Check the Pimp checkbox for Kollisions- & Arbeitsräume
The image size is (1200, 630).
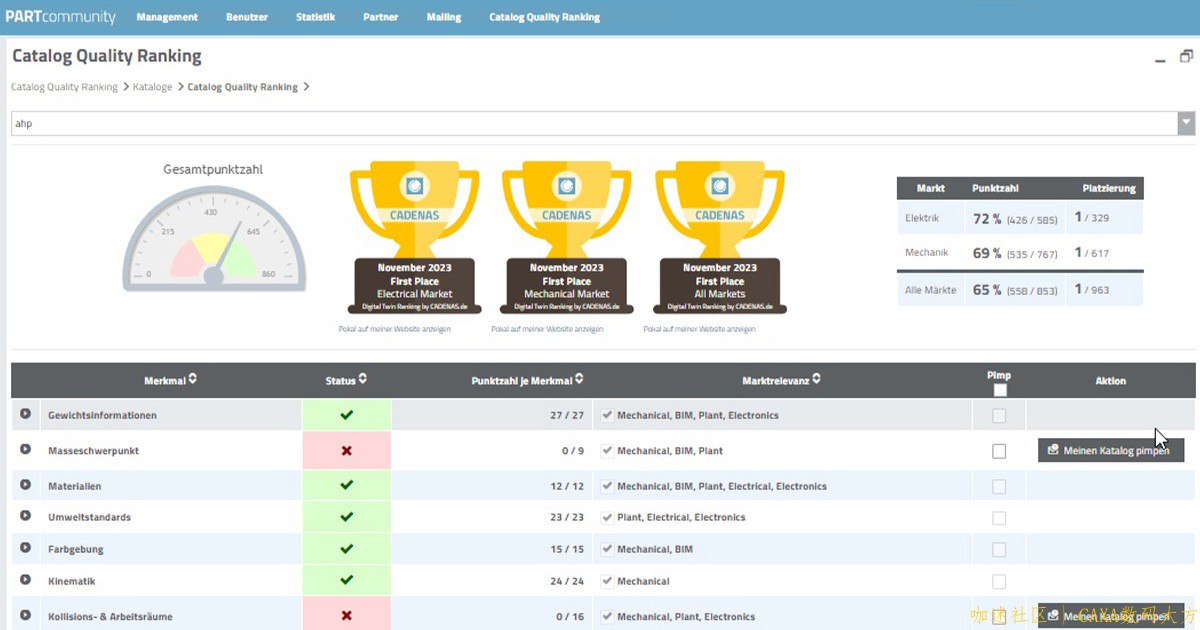tap(999, 617)
